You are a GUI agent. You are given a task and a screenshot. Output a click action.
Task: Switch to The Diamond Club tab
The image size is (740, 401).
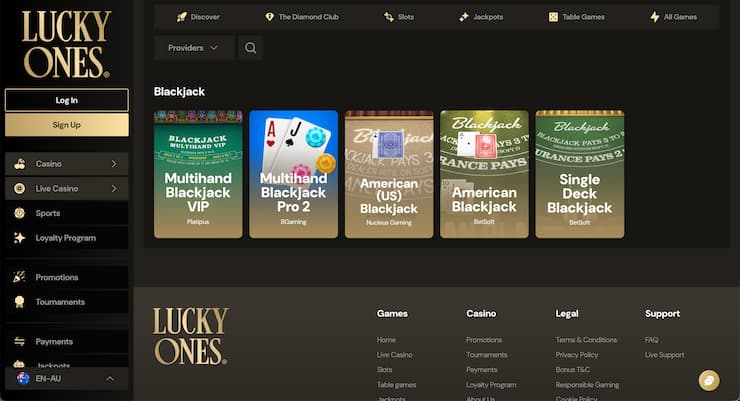point(302,17)
